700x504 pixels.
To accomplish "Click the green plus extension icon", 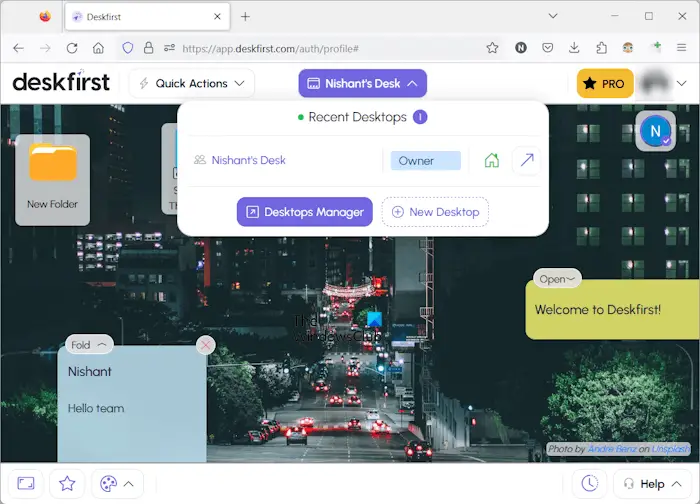I will click(656, 46).
